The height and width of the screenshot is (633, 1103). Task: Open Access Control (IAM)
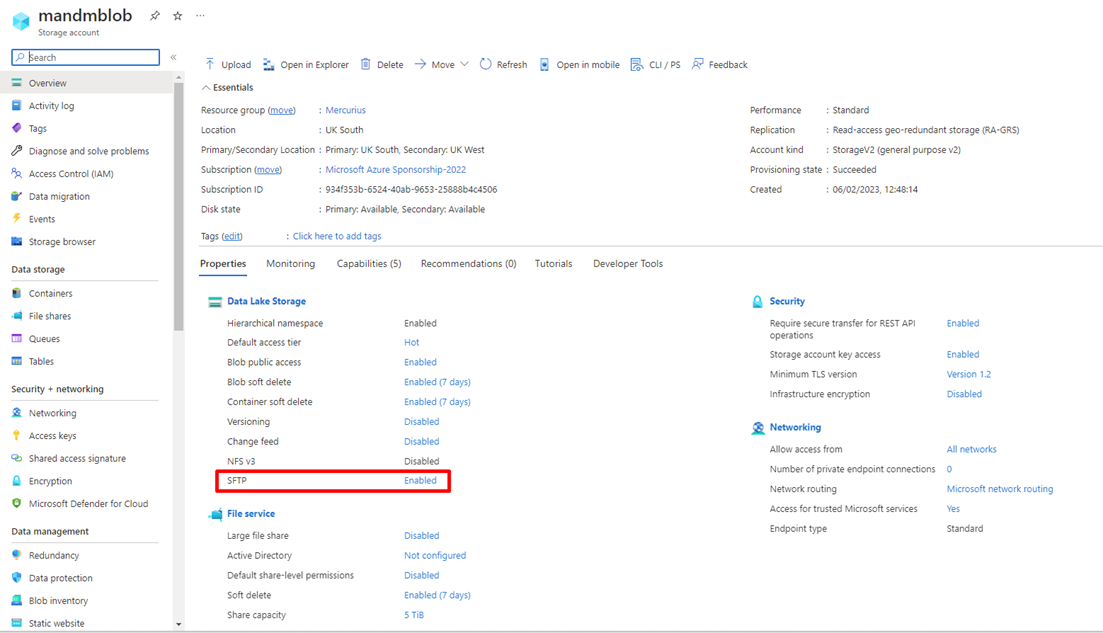point(71,174)
